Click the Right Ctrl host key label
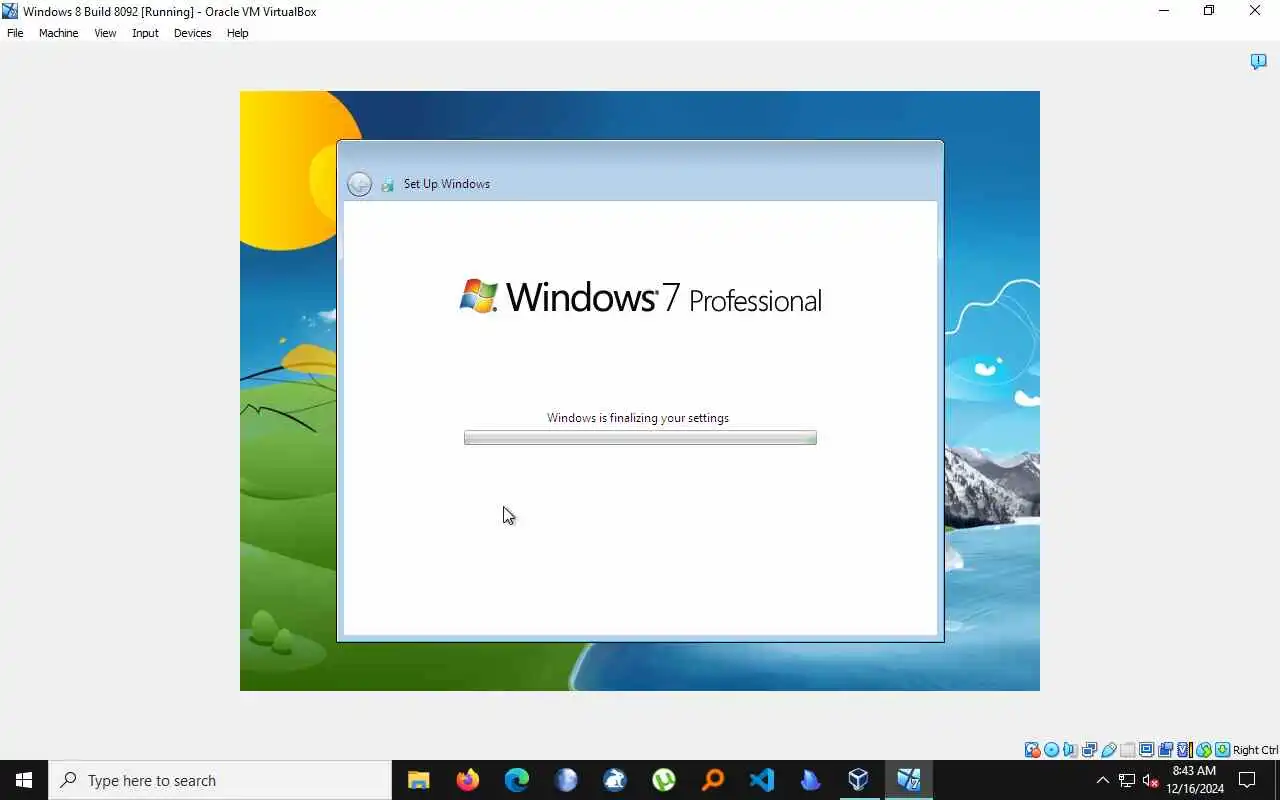1280x800 pixels. tap(1255, 750)
